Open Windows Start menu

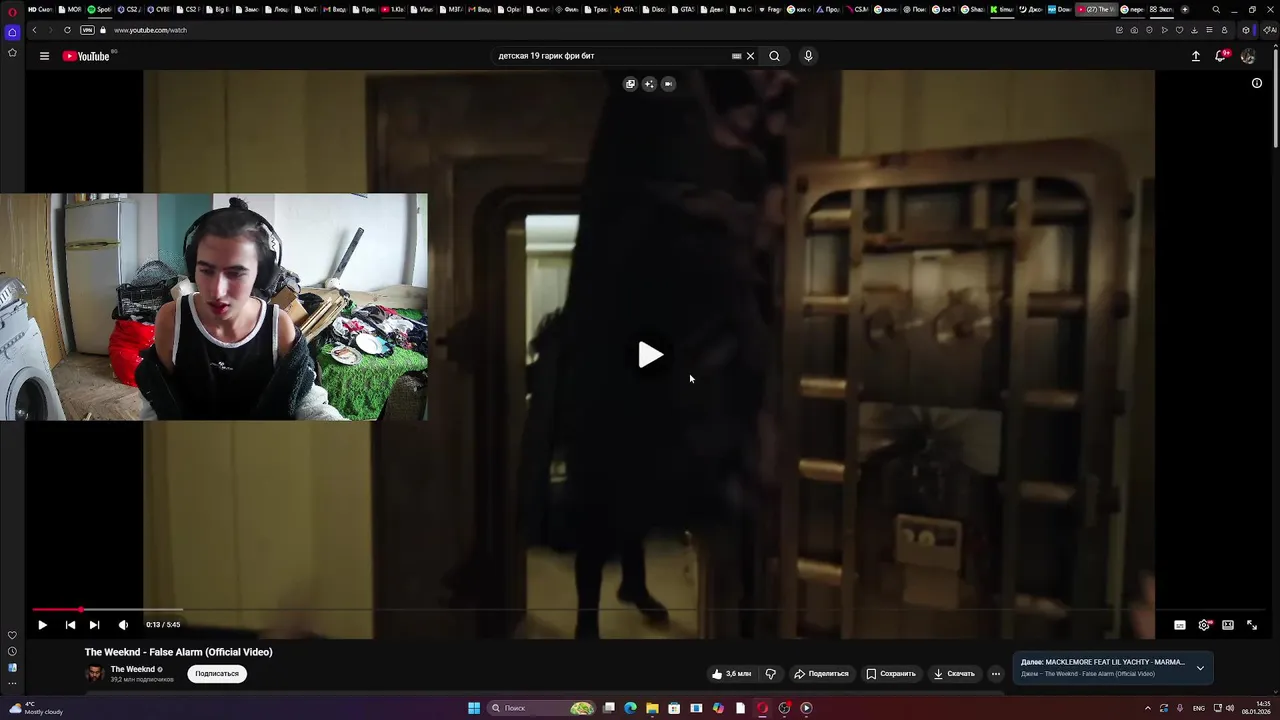pyautogui.click(x=474, y=708)
